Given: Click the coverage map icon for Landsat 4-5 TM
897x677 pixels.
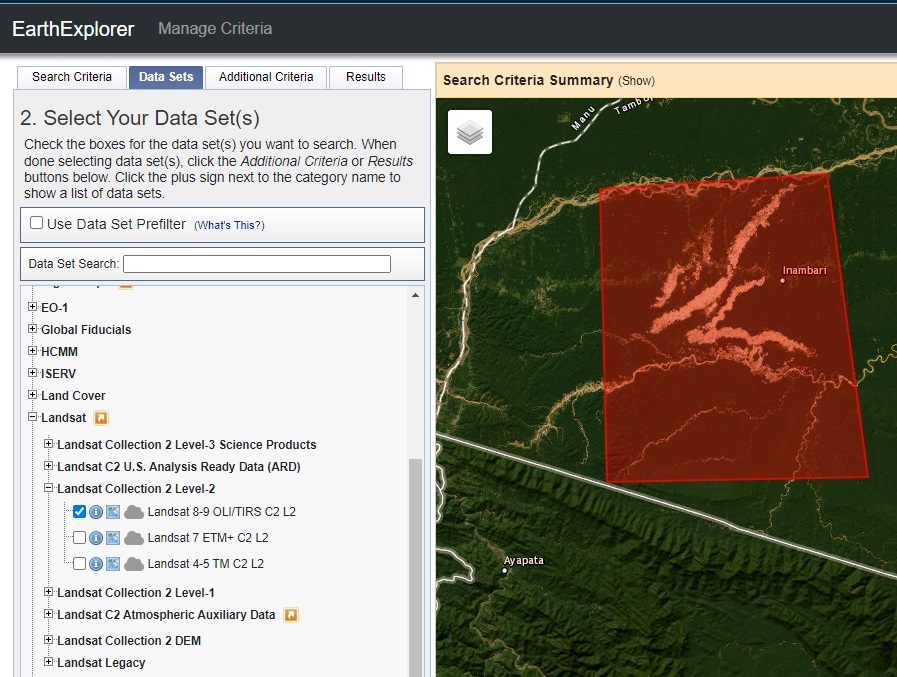Looking at the screenshot, I should (113, 564).
